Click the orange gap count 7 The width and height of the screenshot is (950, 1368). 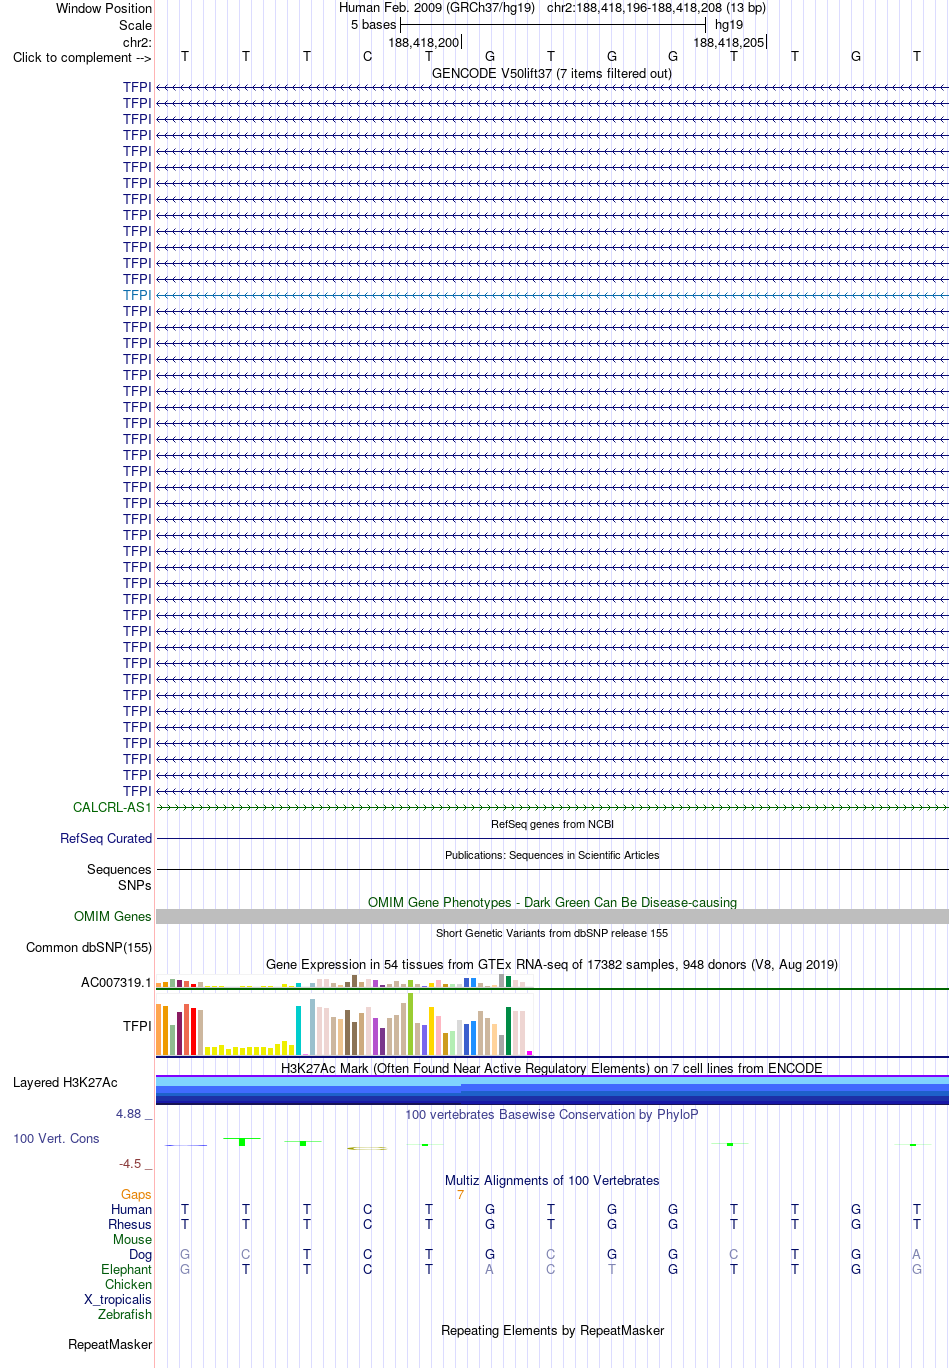click(x=460, y=1194)
